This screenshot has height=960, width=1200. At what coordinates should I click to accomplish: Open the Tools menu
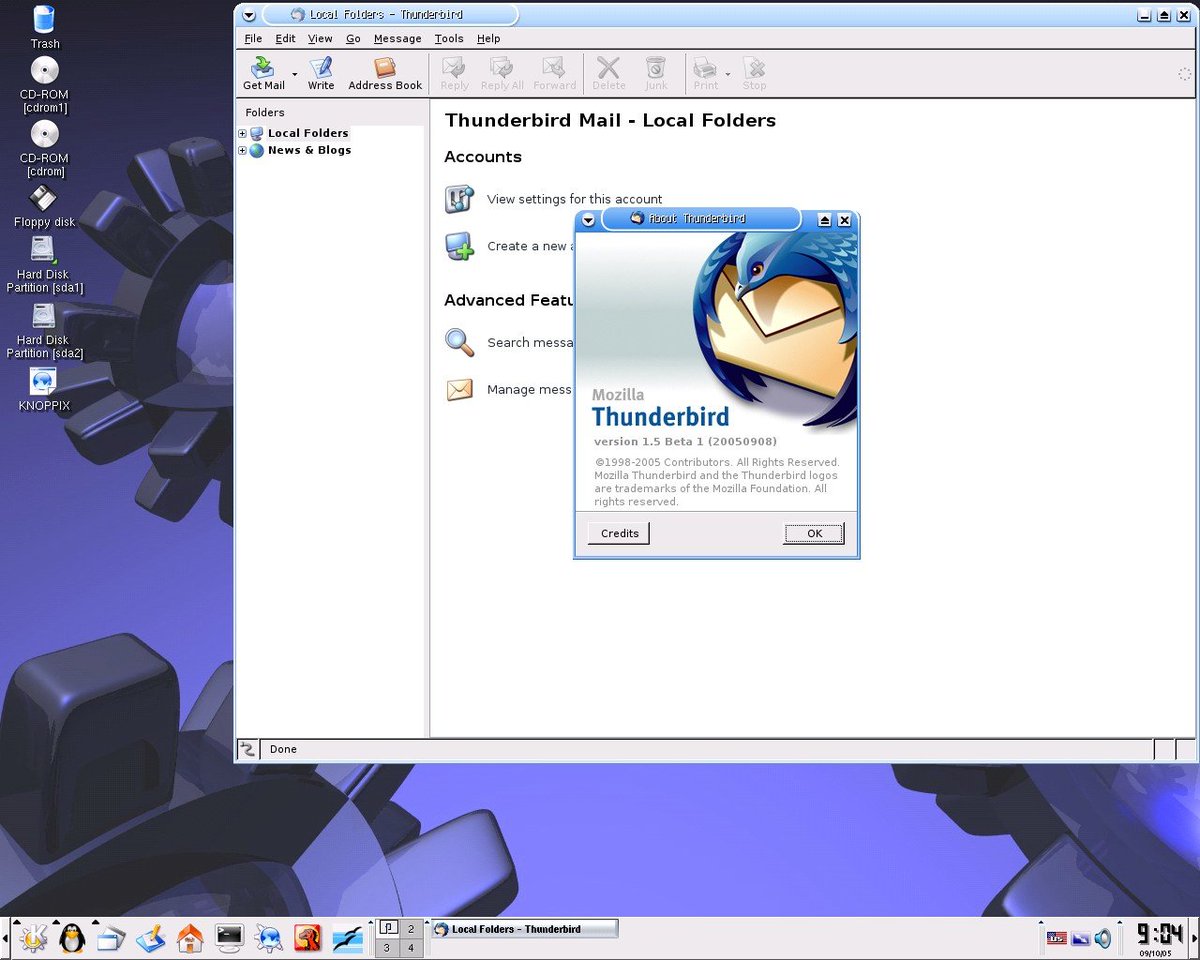(449, 38)
